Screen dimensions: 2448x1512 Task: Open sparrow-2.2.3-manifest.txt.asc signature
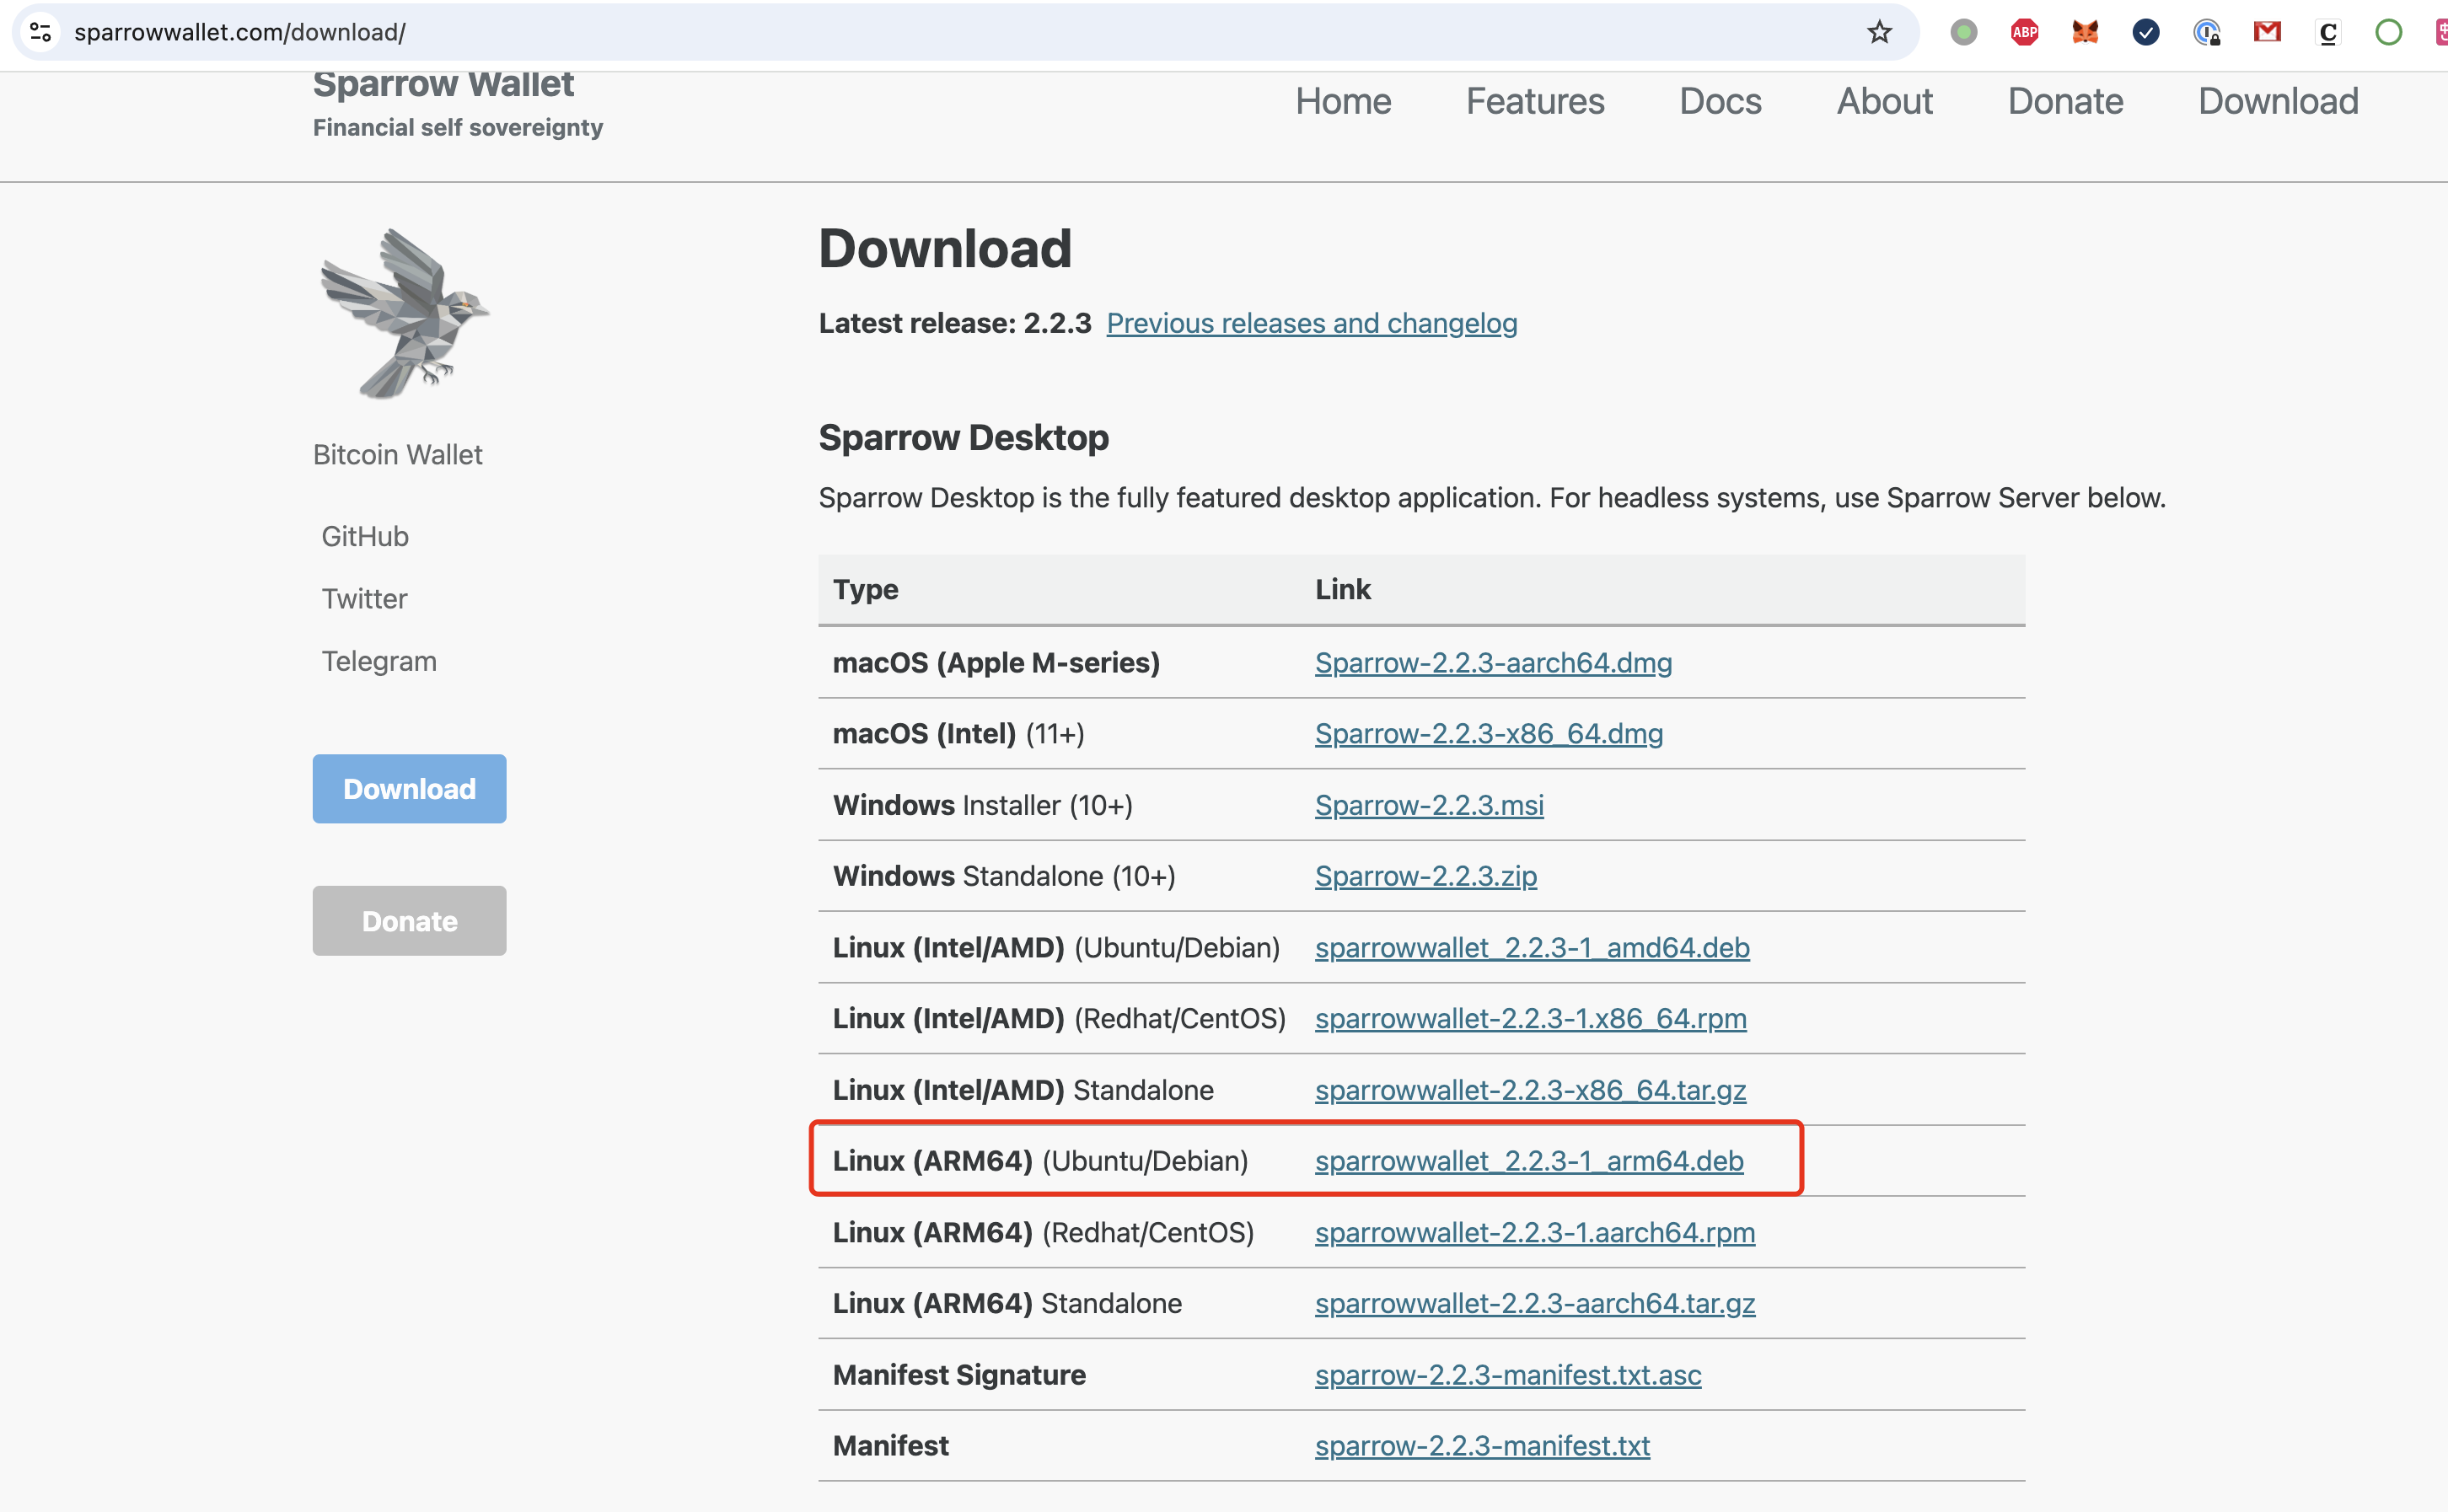1508,1375
